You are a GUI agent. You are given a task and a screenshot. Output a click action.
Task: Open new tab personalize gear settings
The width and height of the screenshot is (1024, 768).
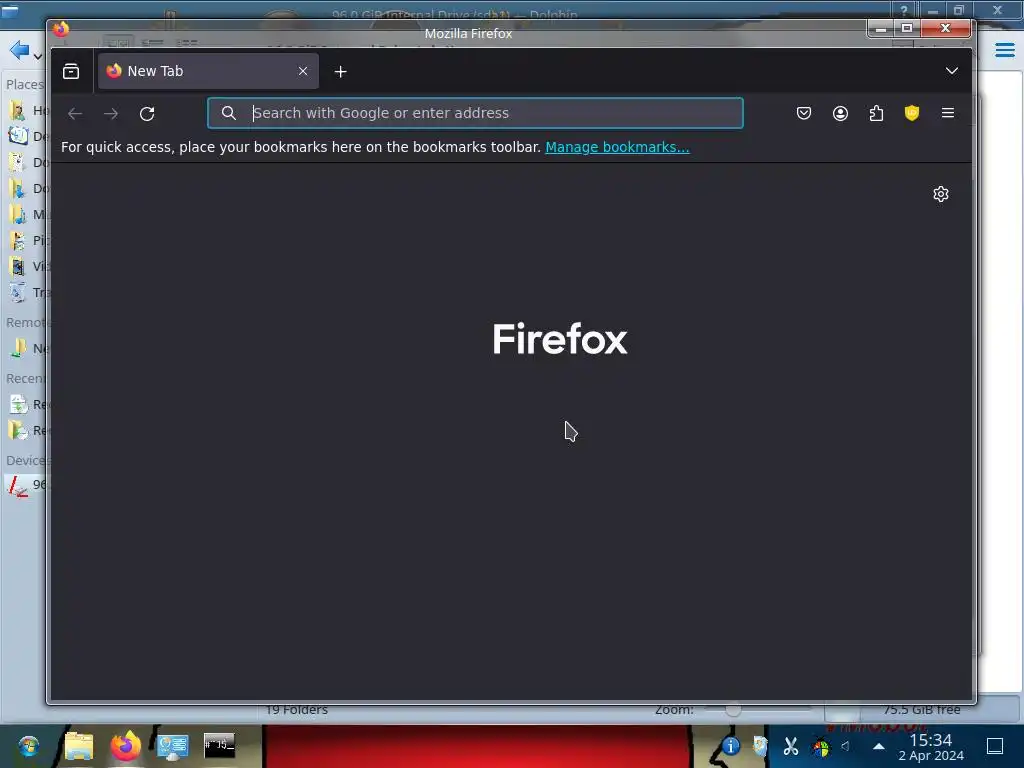coord(940,194)
